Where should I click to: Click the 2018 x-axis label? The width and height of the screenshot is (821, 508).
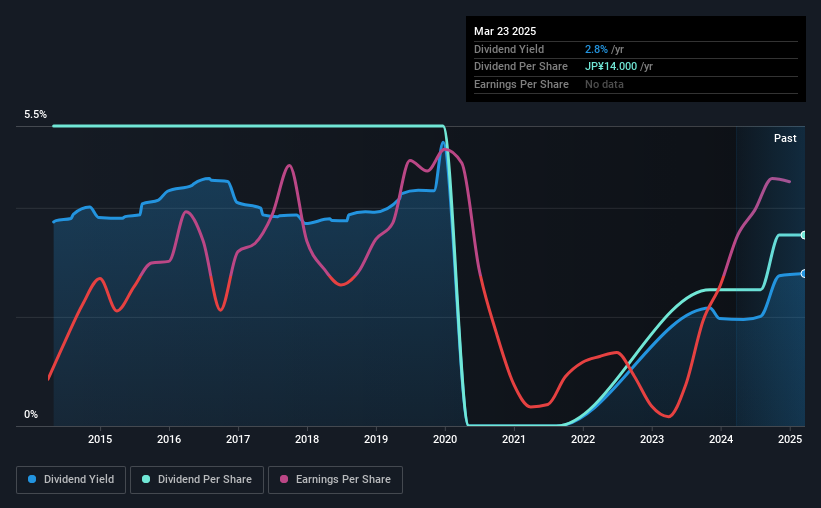pyautogui.click(x=307, y=439)
